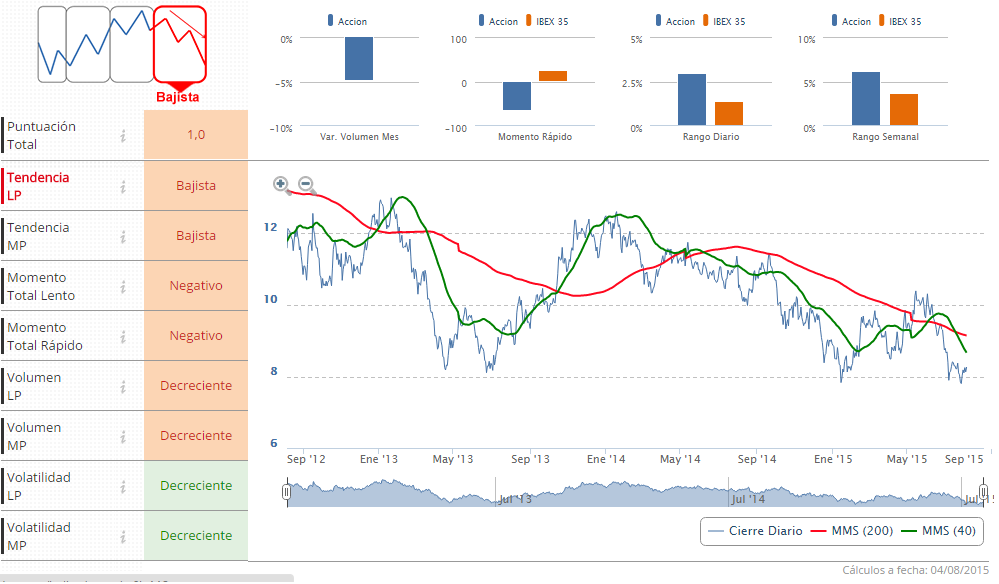Screen dimensions: 999x584
Task: Show info for Momento Total Lento
Action: point(123,286)
